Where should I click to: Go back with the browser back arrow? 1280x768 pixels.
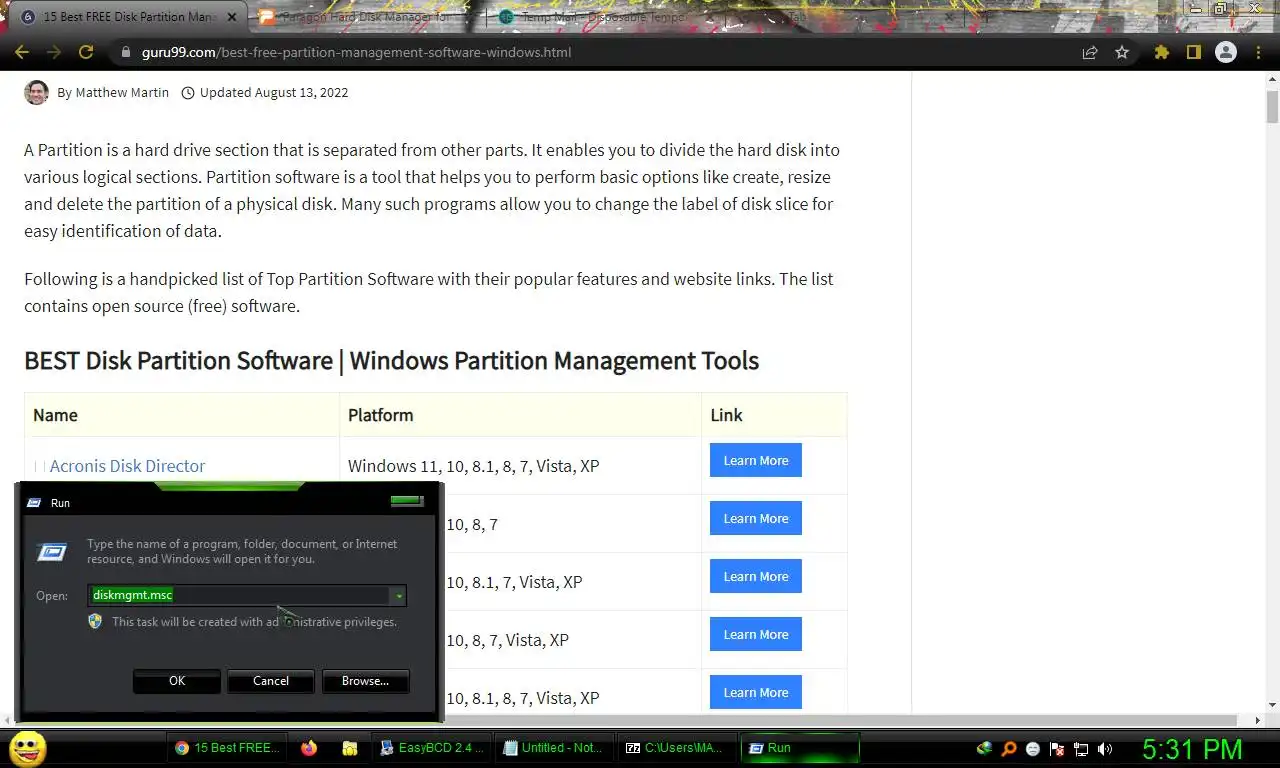[x=22, y=52]
